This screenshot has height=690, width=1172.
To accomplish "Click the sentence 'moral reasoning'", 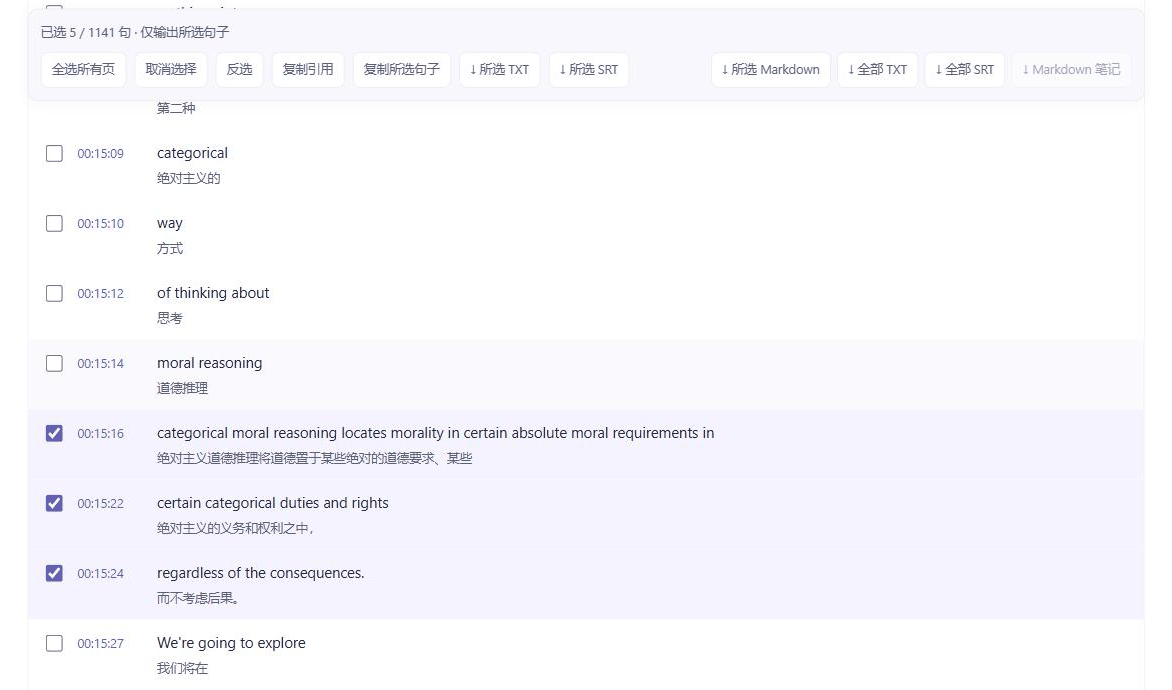I will [209, 363].
